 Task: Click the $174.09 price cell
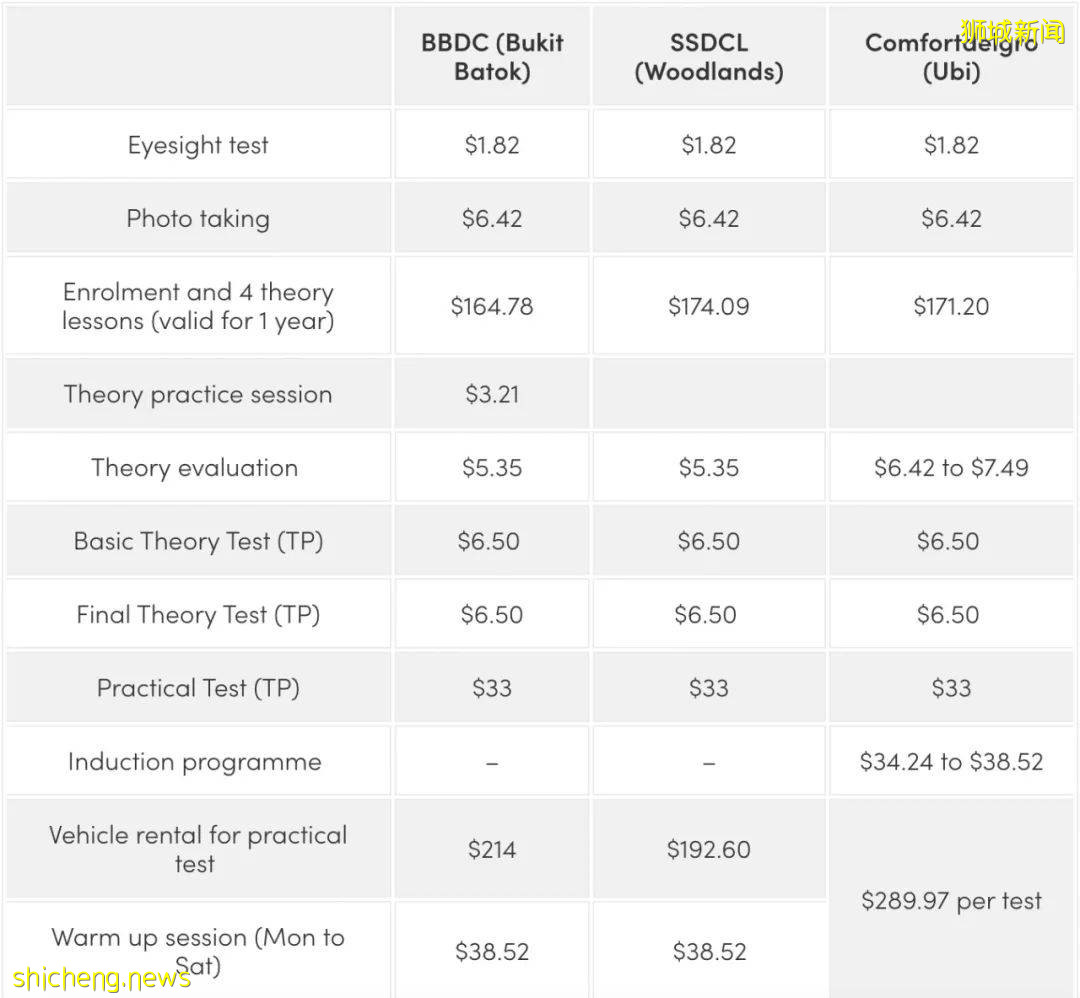pos(708,306)
